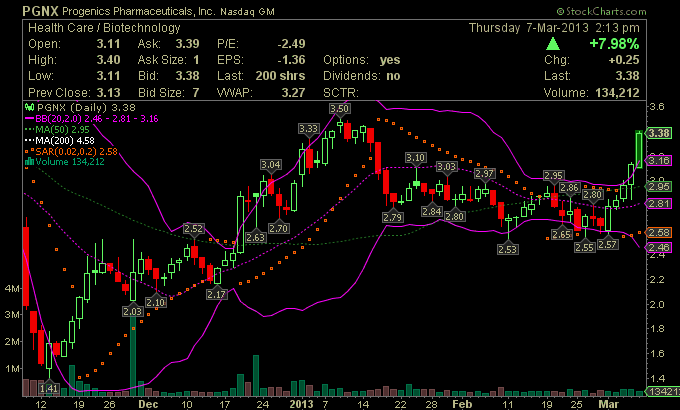Click the 3.50 peak price label
Viewport: 680px width, 410px height.
click(340, 108)
